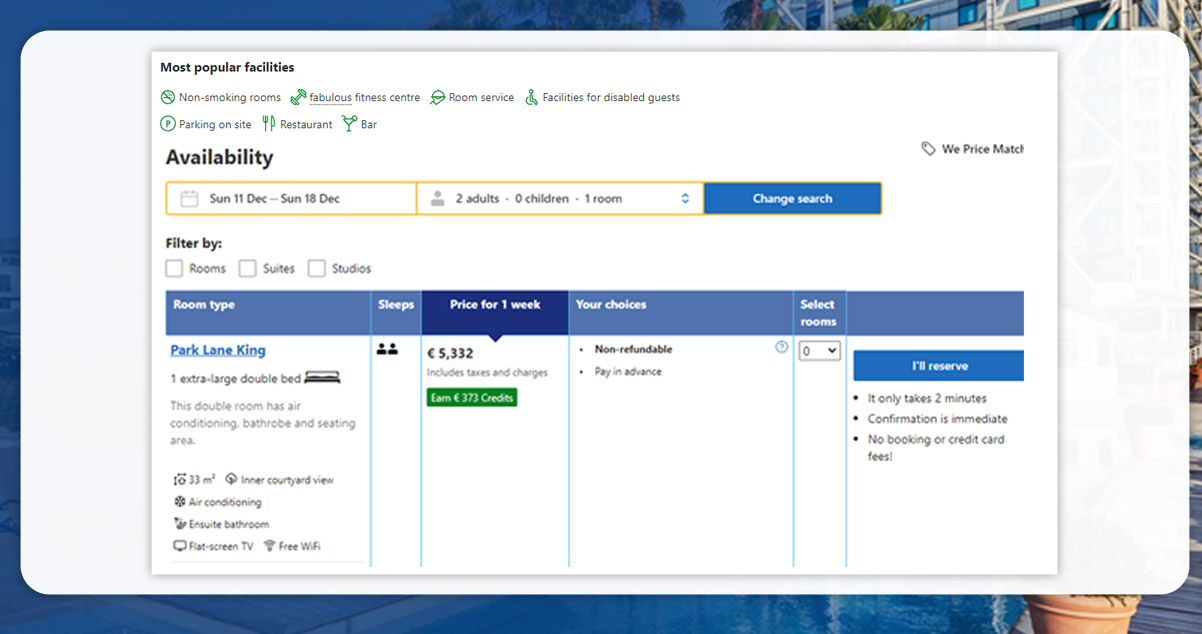Click the Earn € 373 Credits badge

tap(472, 397)
